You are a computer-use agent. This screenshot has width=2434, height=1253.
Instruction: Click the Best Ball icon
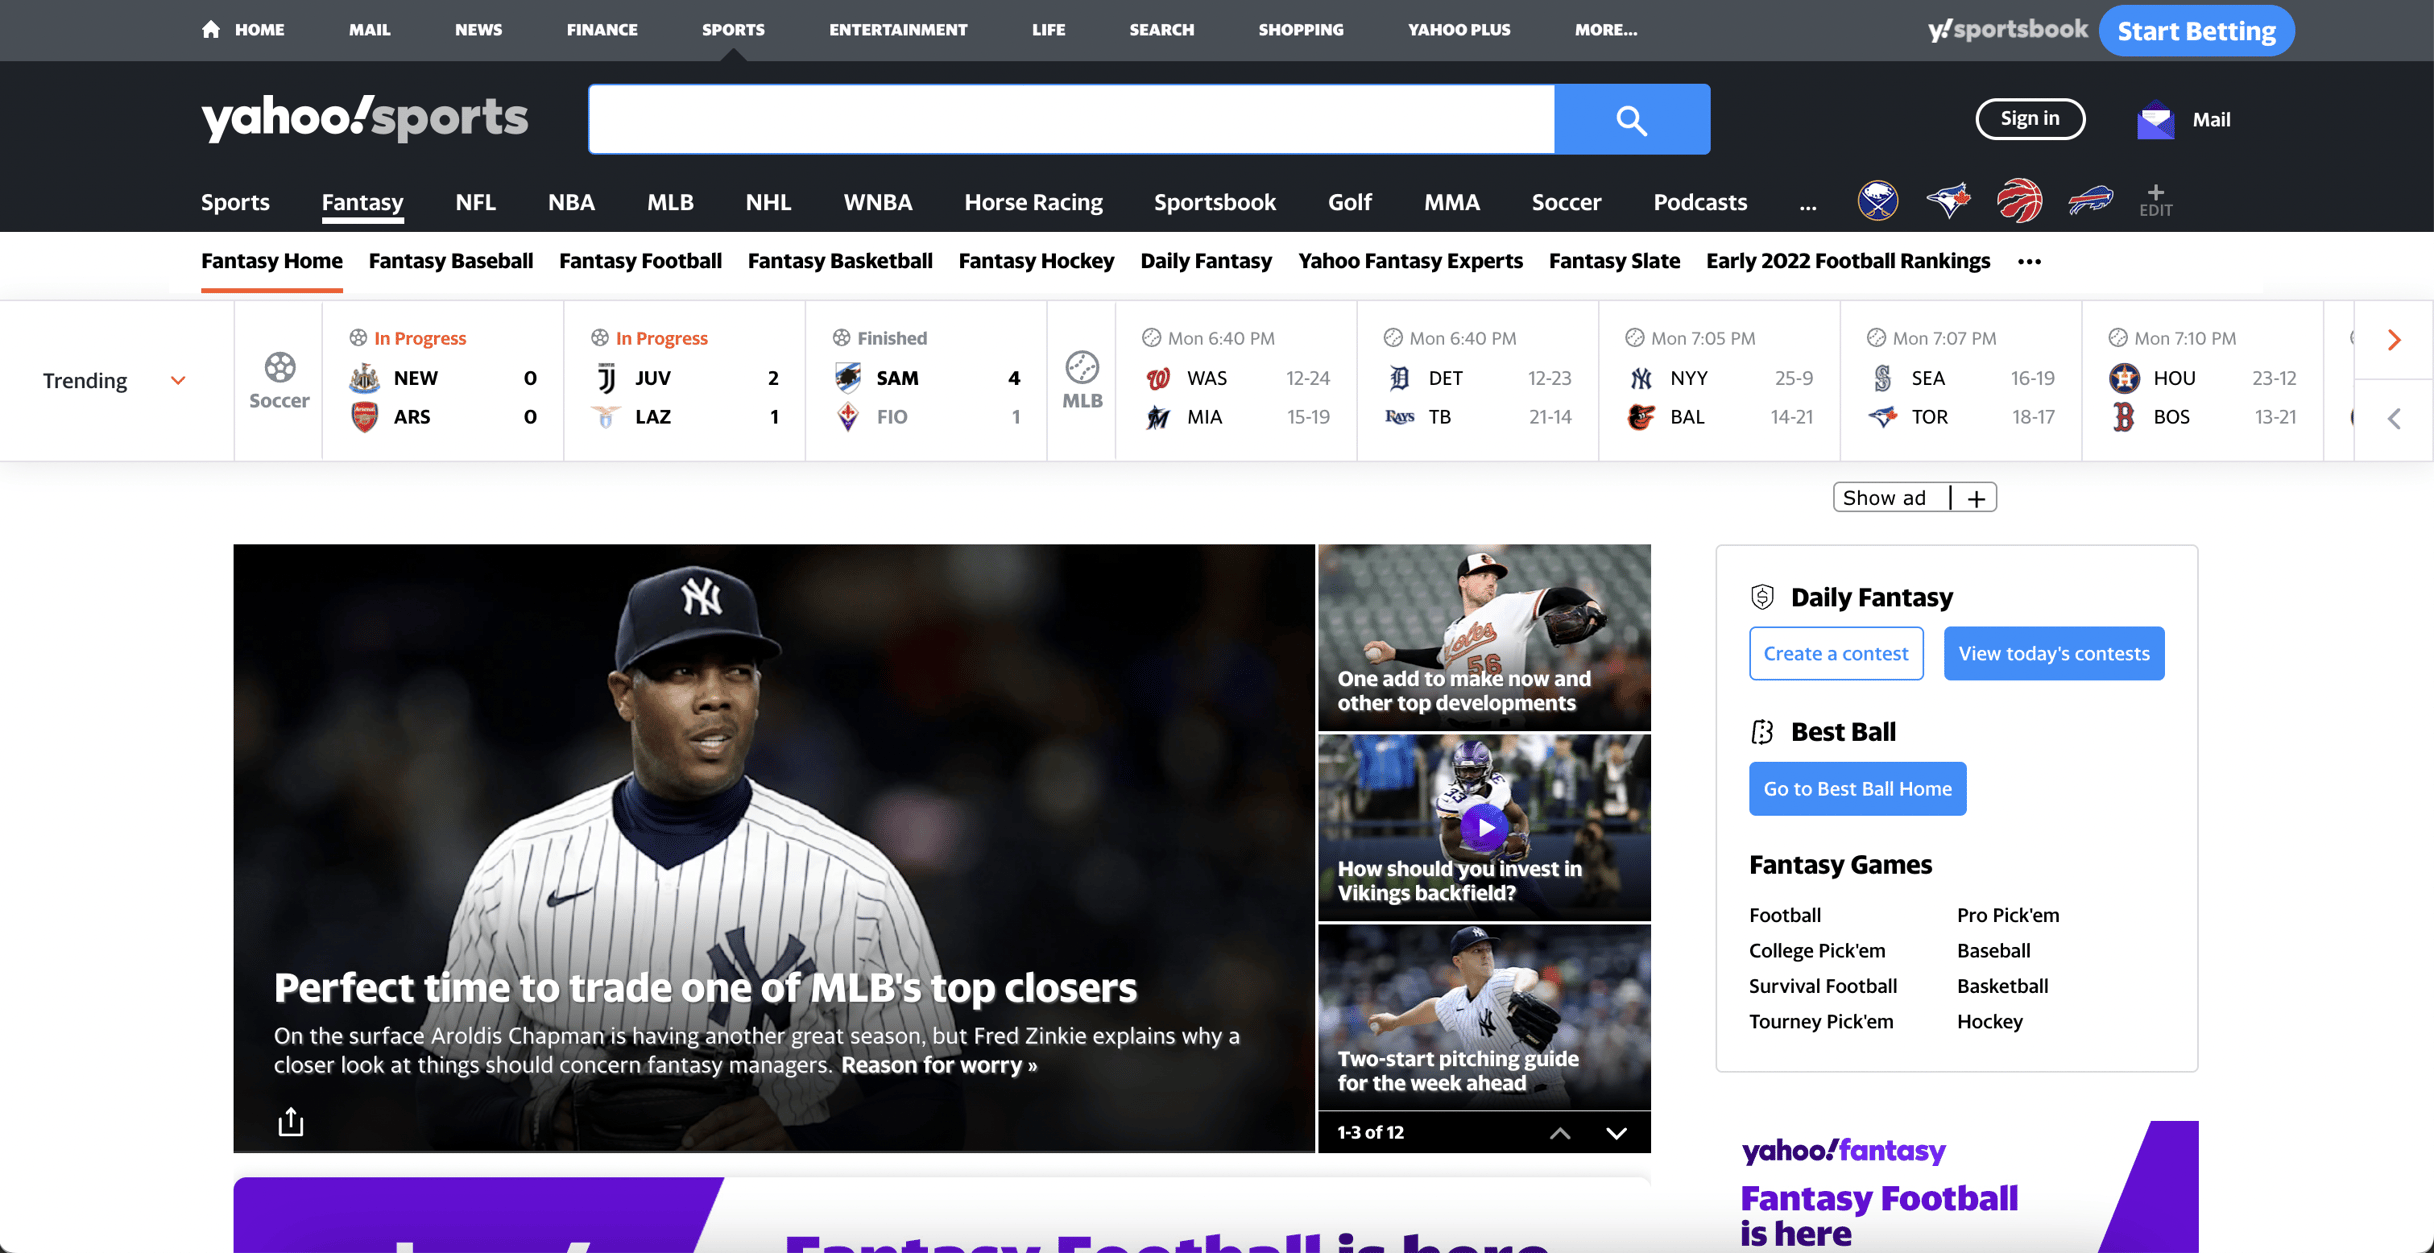click(x=1762, y=732)
